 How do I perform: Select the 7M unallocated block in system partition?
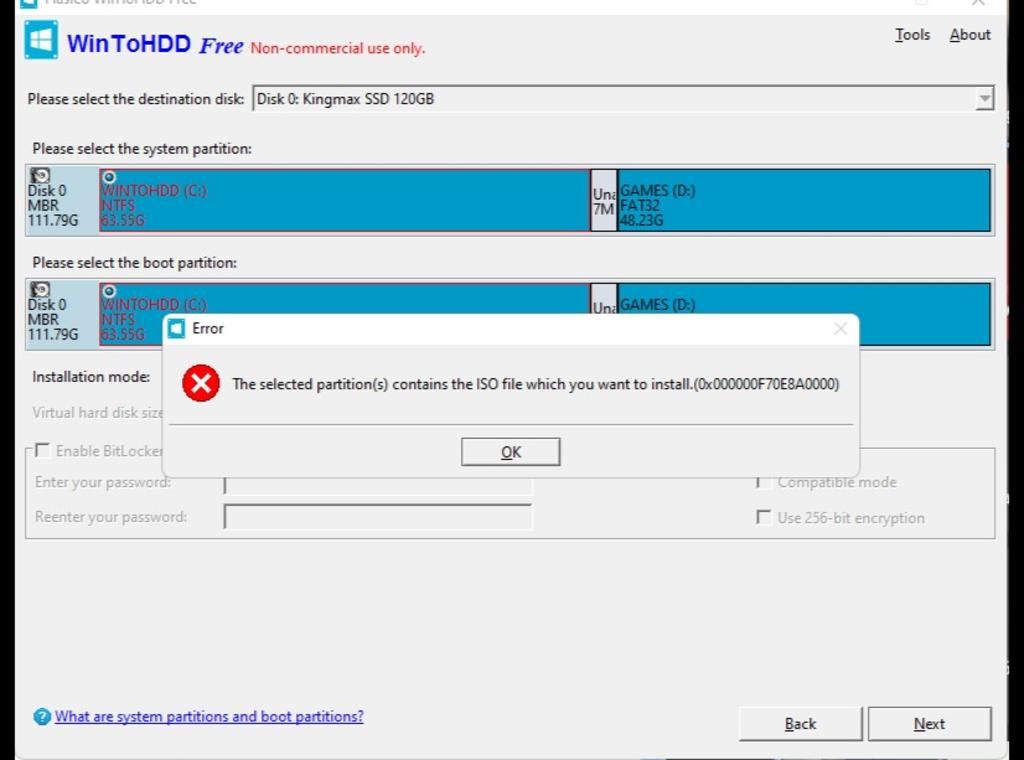tap(604, 200)
